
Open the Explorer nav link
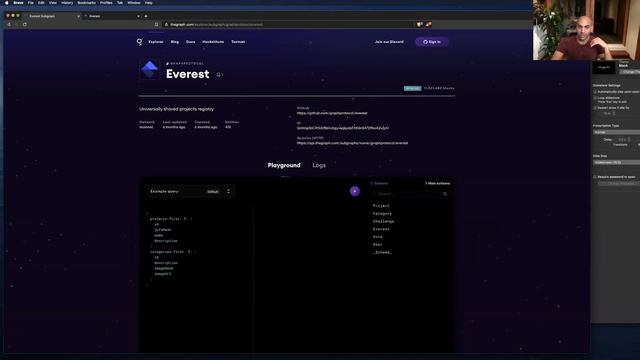156,42
